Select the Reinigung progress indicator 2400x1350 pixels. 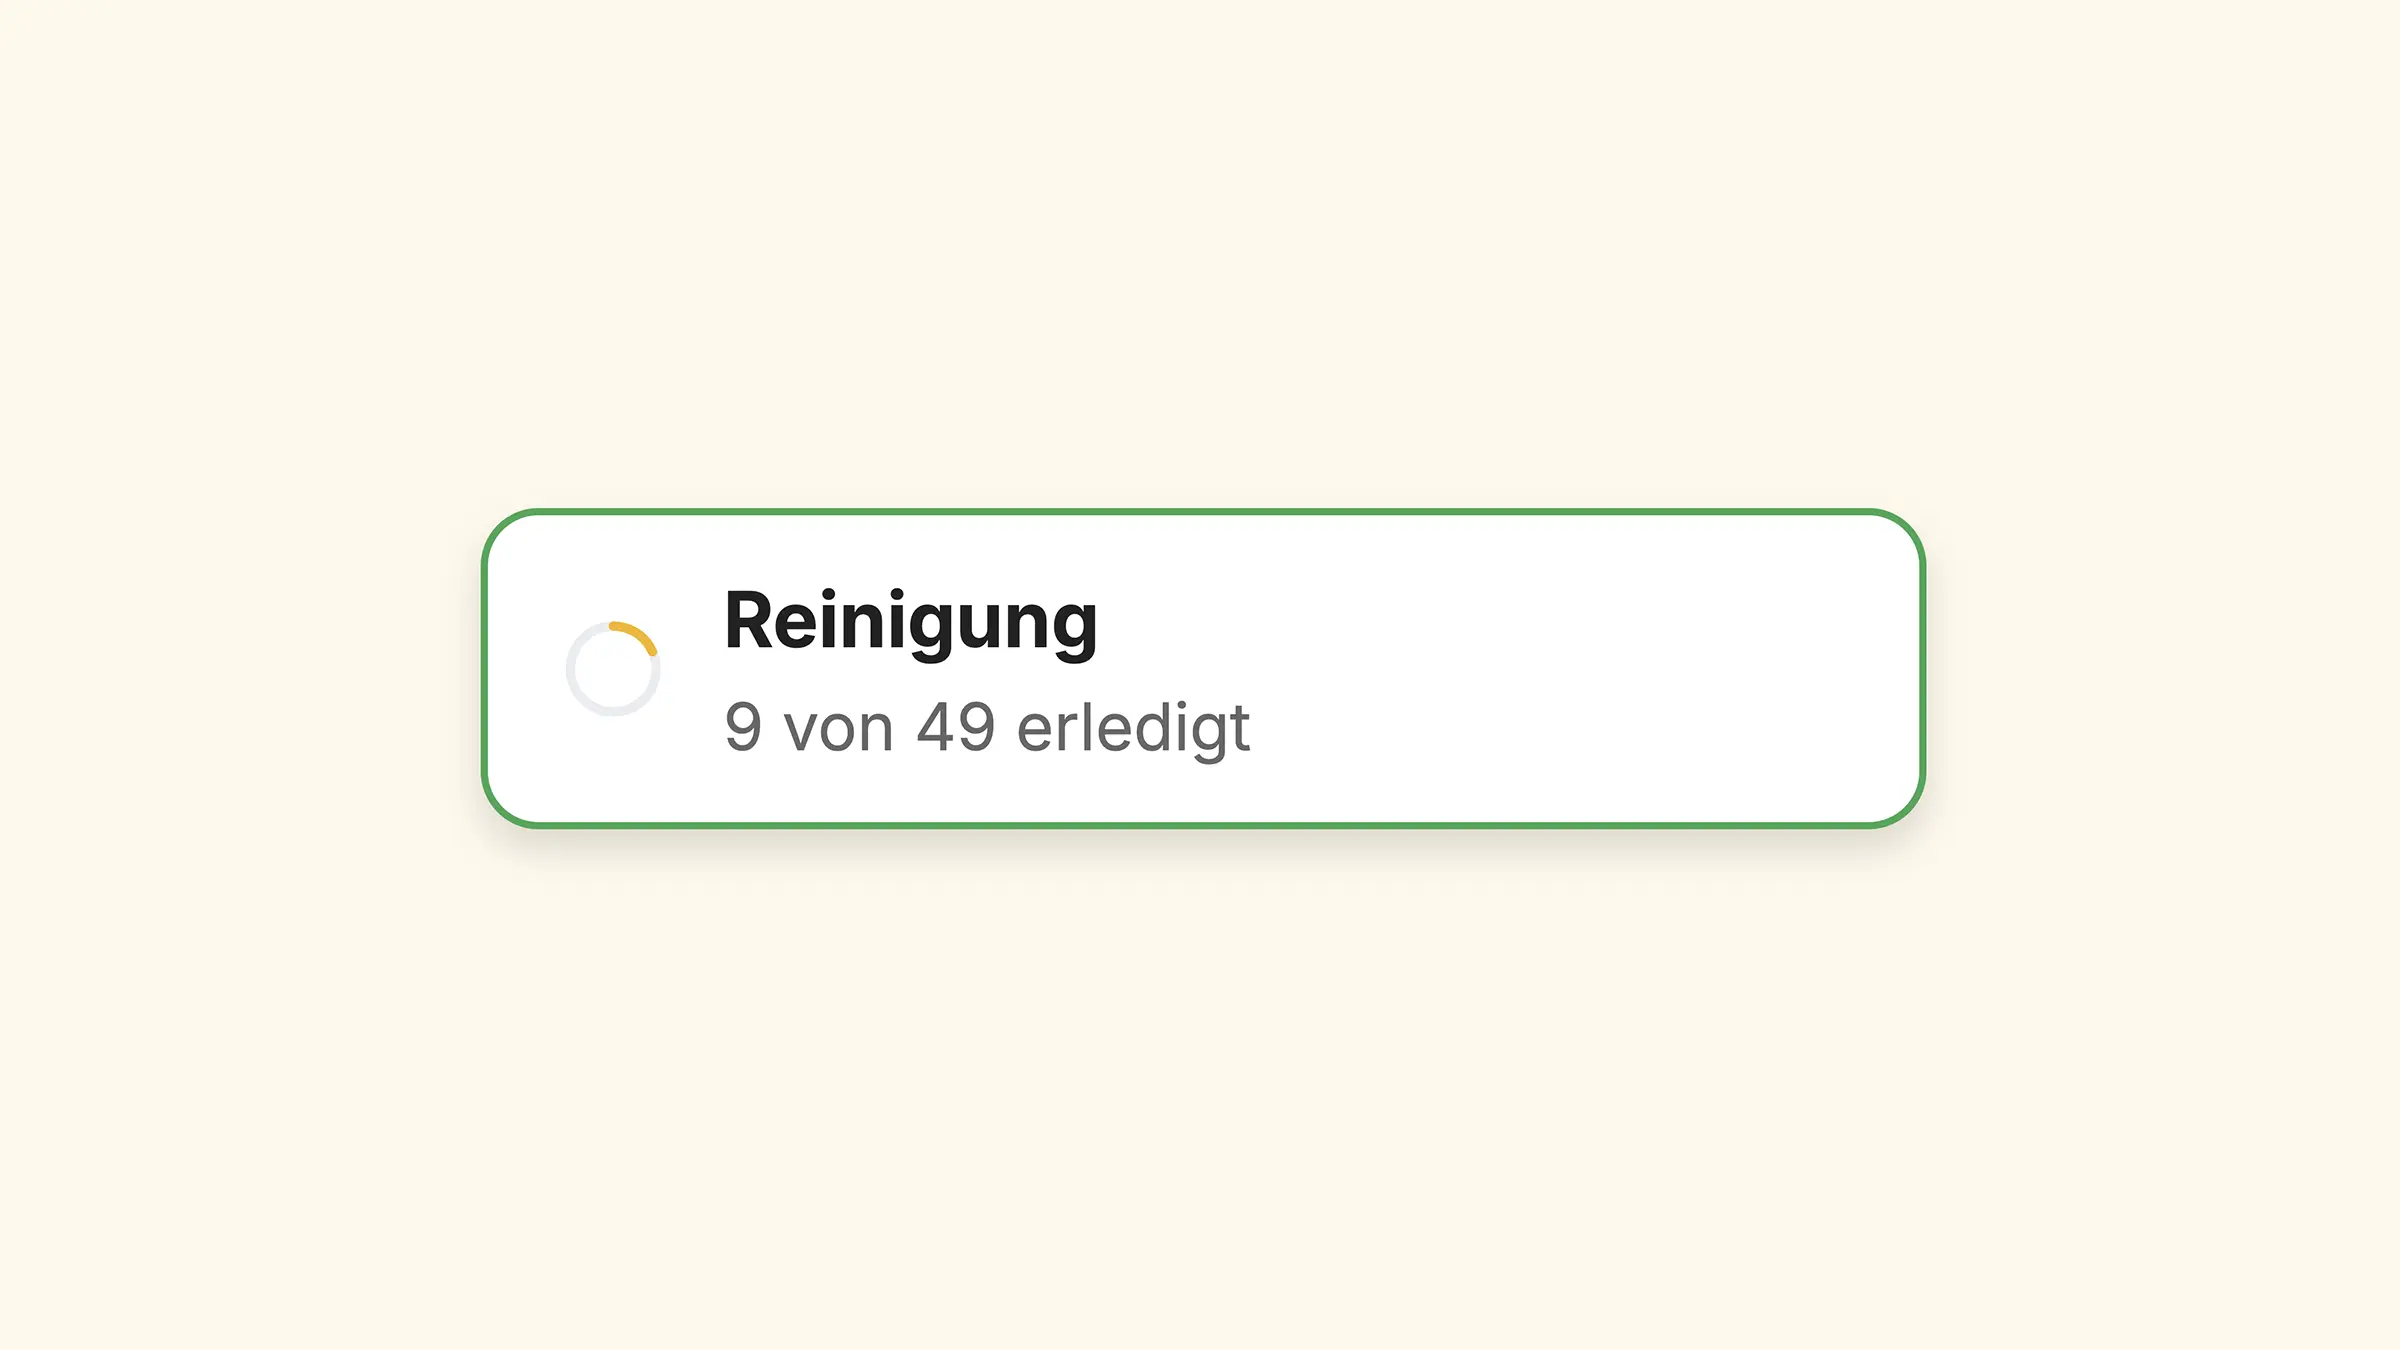point(613,668)
